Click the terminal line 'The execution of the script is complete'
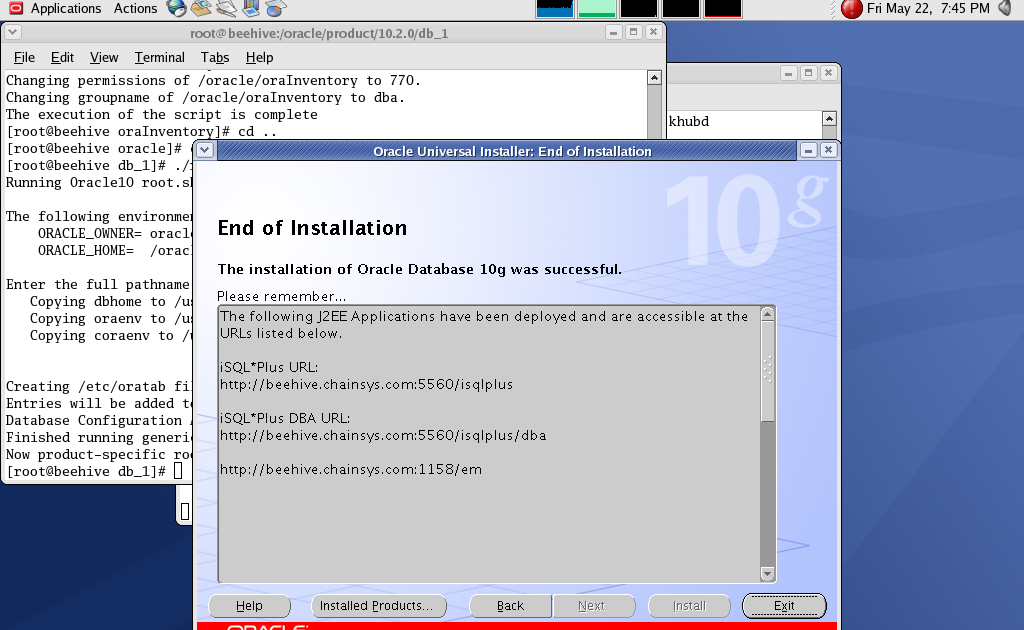1024x630 pixels. coord(162,114)
